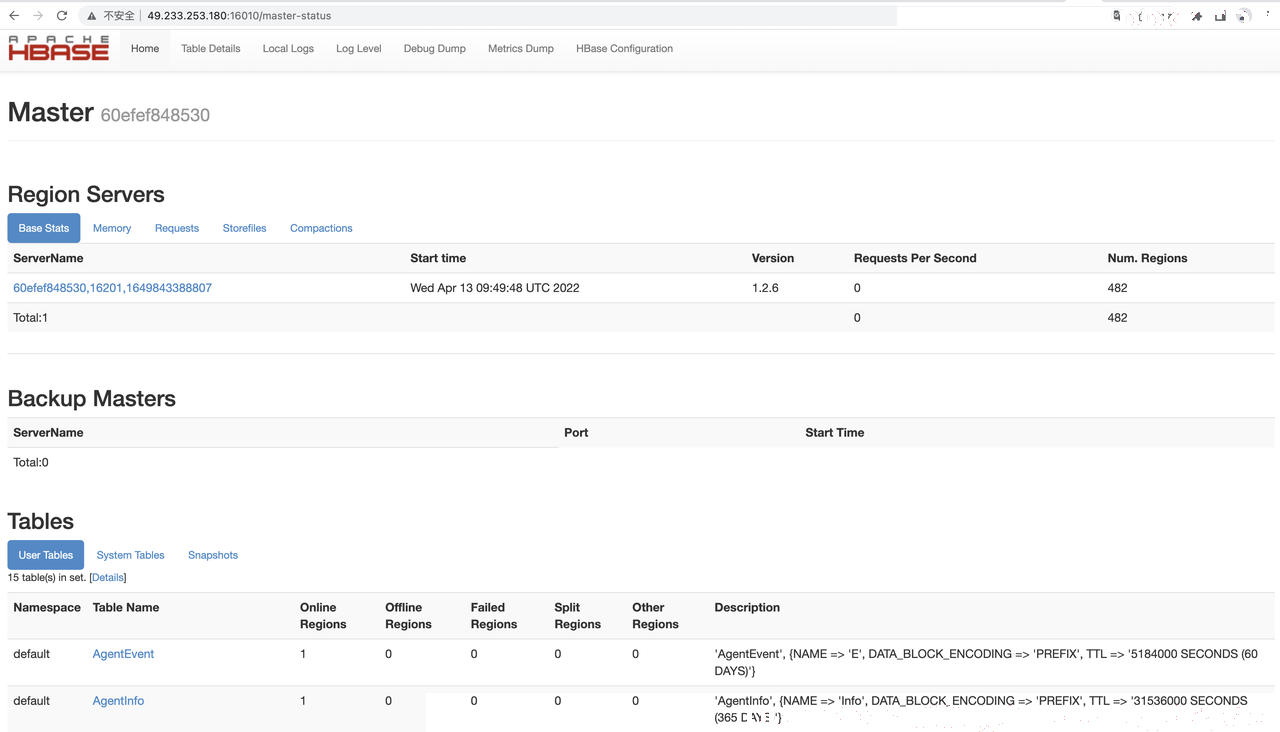This screenshot has width=1280, height=732.
Task: Click the ServerName header in Region Servers table
Action: pyautogui.click(x=48, y=258)
